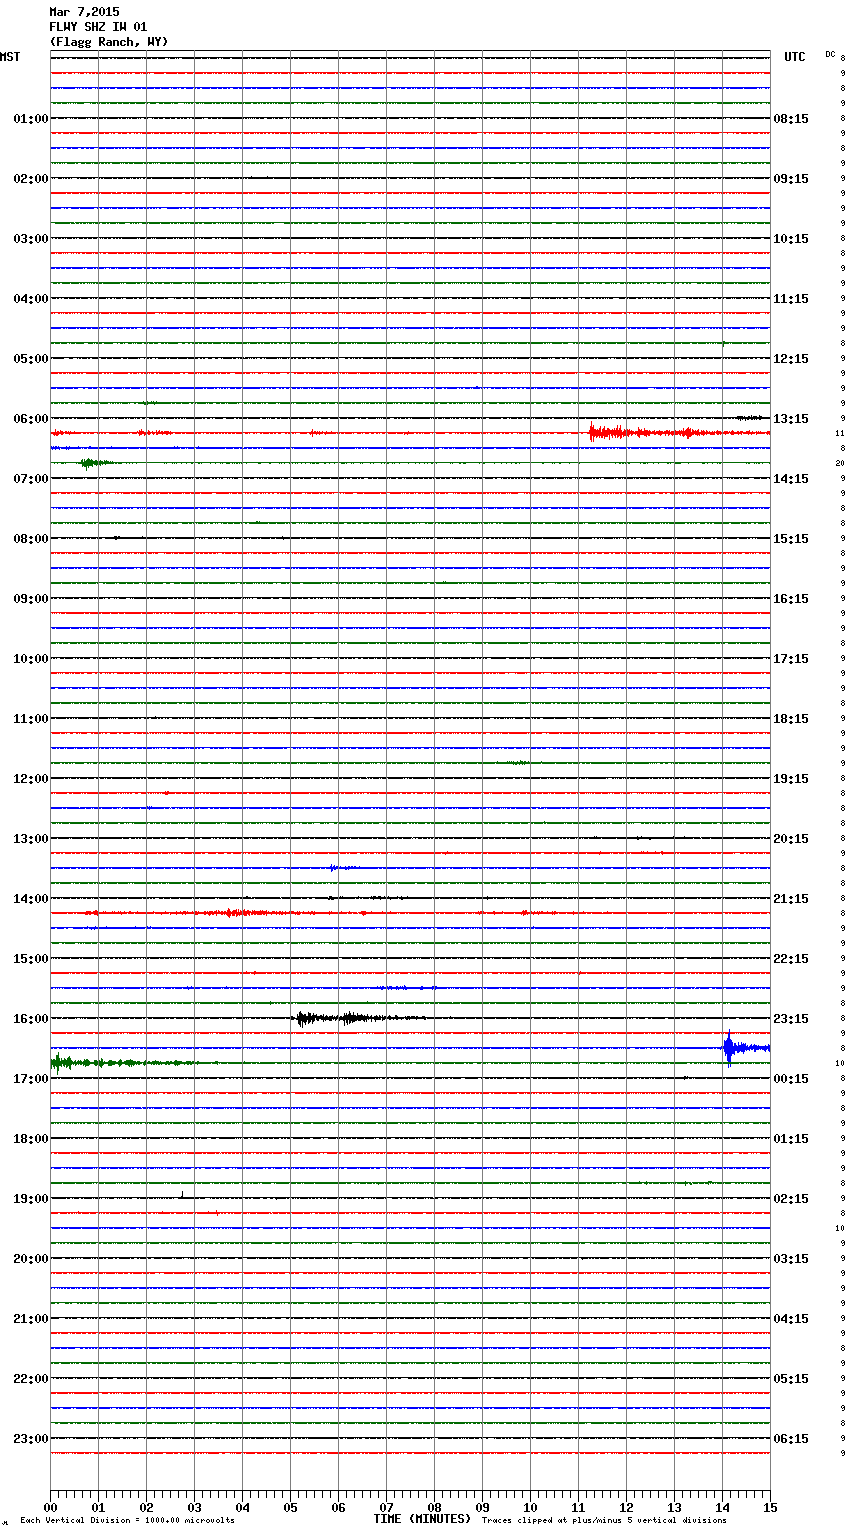Select the 12:00 MST hour label
This screenshot has width=850, height=1534.
[31, 779]
